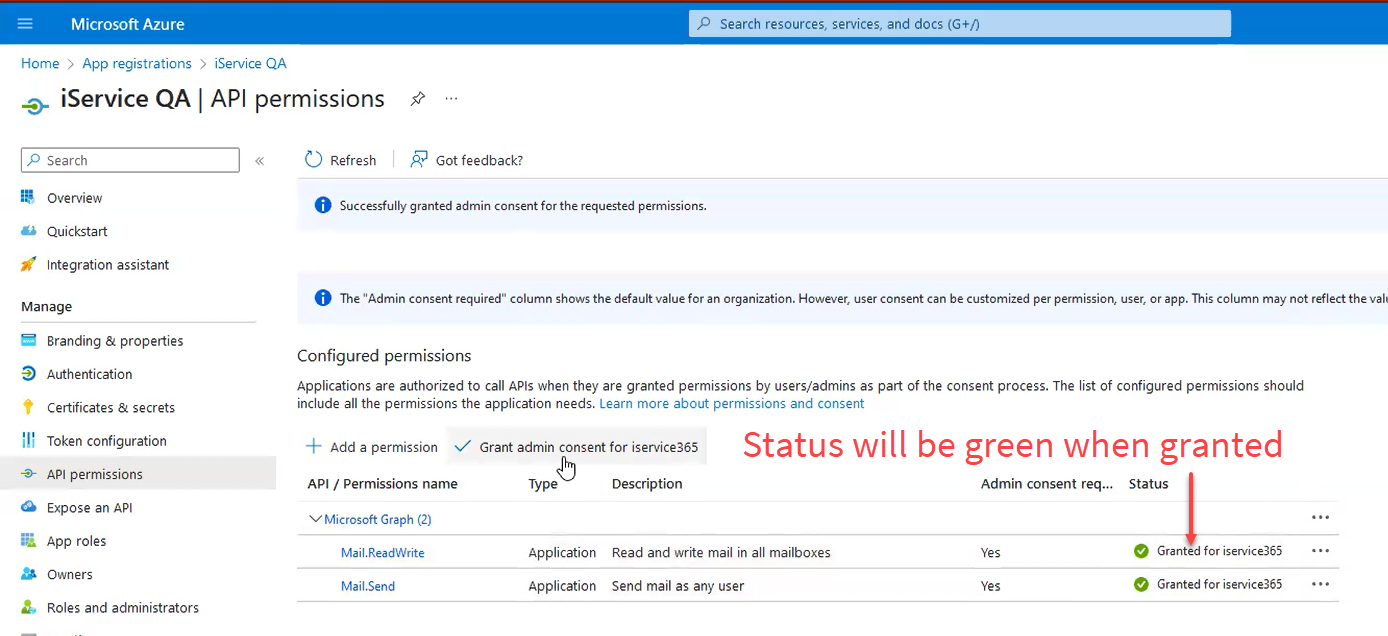The image size is (1388, 636).
Task: Open the hamburger portal menu
Action: [x=25, y=24]
